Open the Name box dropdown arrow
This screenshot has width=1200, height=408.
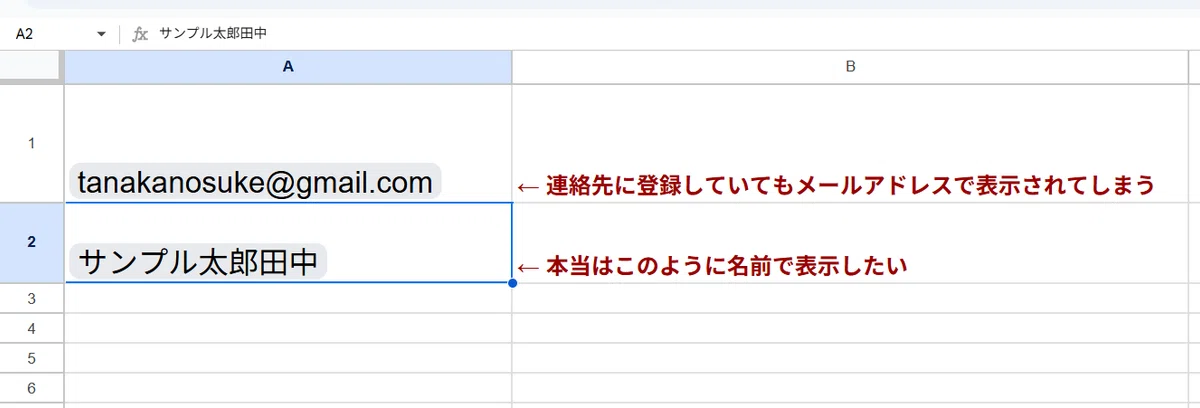coord(101,34)
